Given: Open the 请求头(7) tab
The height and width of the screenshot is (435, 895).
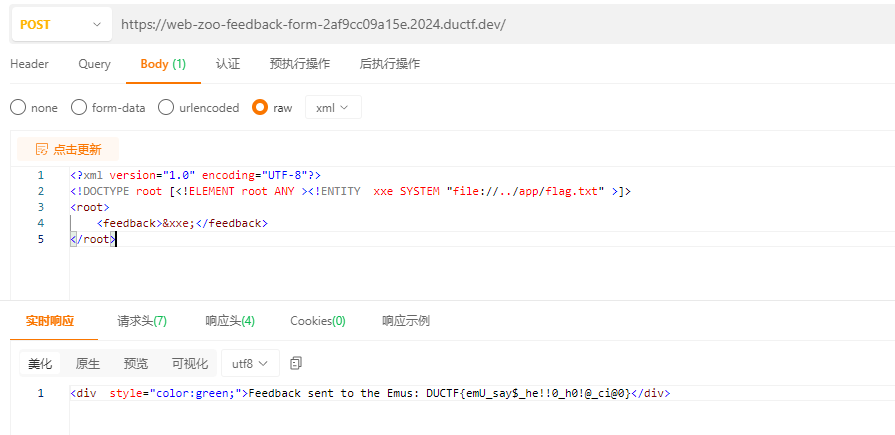Looking at the screenshot, I should tap(142, 321).
